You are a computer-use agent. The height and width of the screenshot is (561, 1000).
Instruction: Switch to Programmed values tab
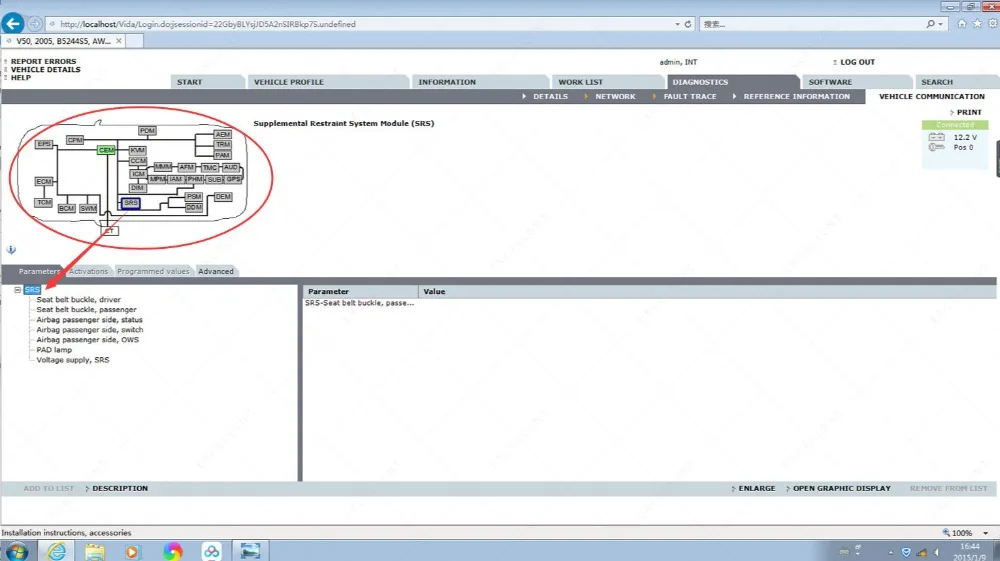point(153,272)
